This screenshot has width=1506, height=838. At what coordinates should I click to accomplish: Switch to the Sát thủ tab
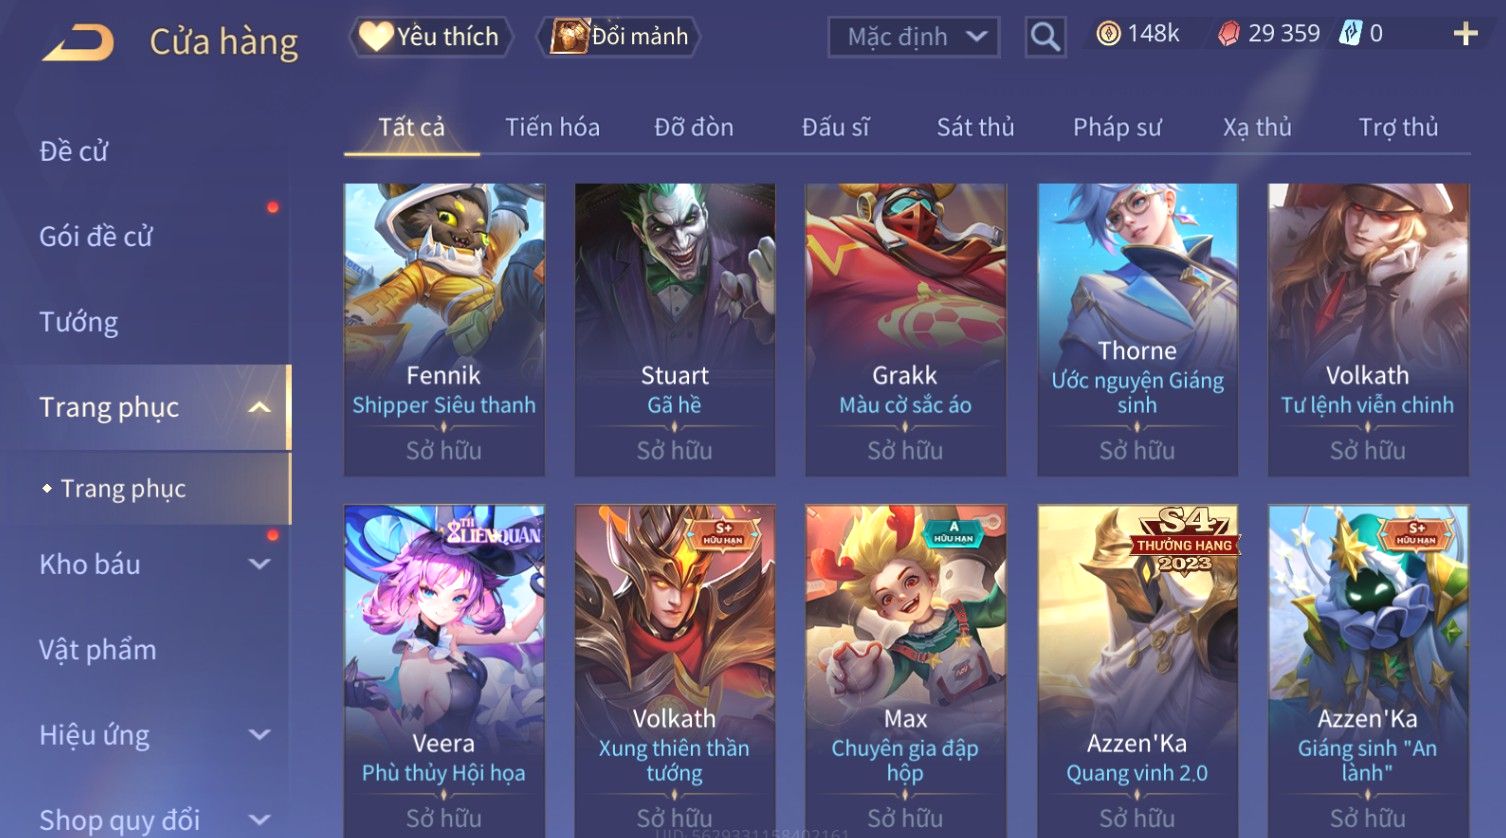coord(975,127)
